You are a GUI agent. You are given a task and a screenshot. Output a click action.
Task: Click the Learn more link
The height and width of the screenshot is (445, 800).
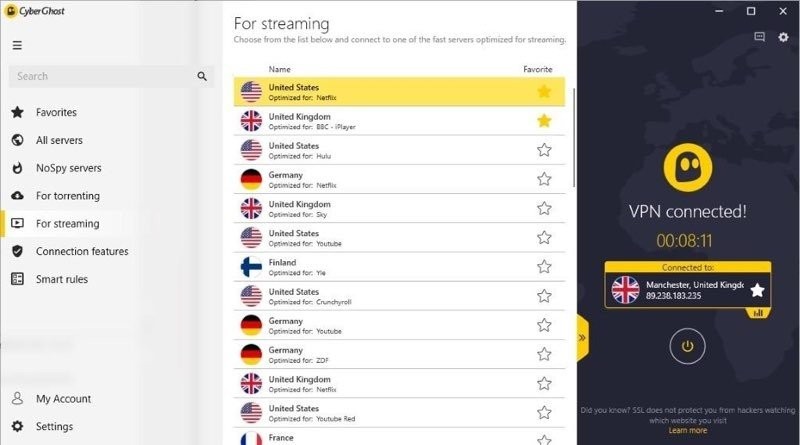(687, 430)
